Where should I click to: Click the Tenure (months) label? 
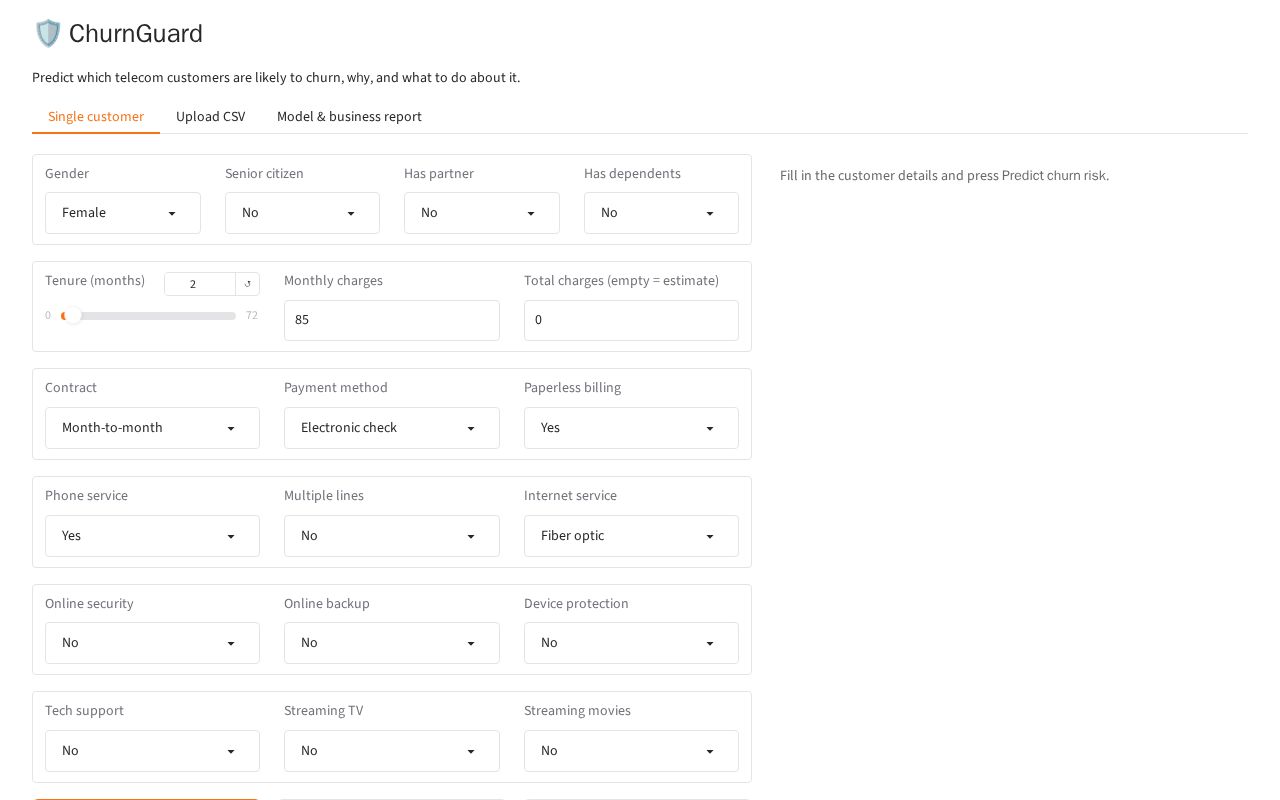tap(95, 281)
